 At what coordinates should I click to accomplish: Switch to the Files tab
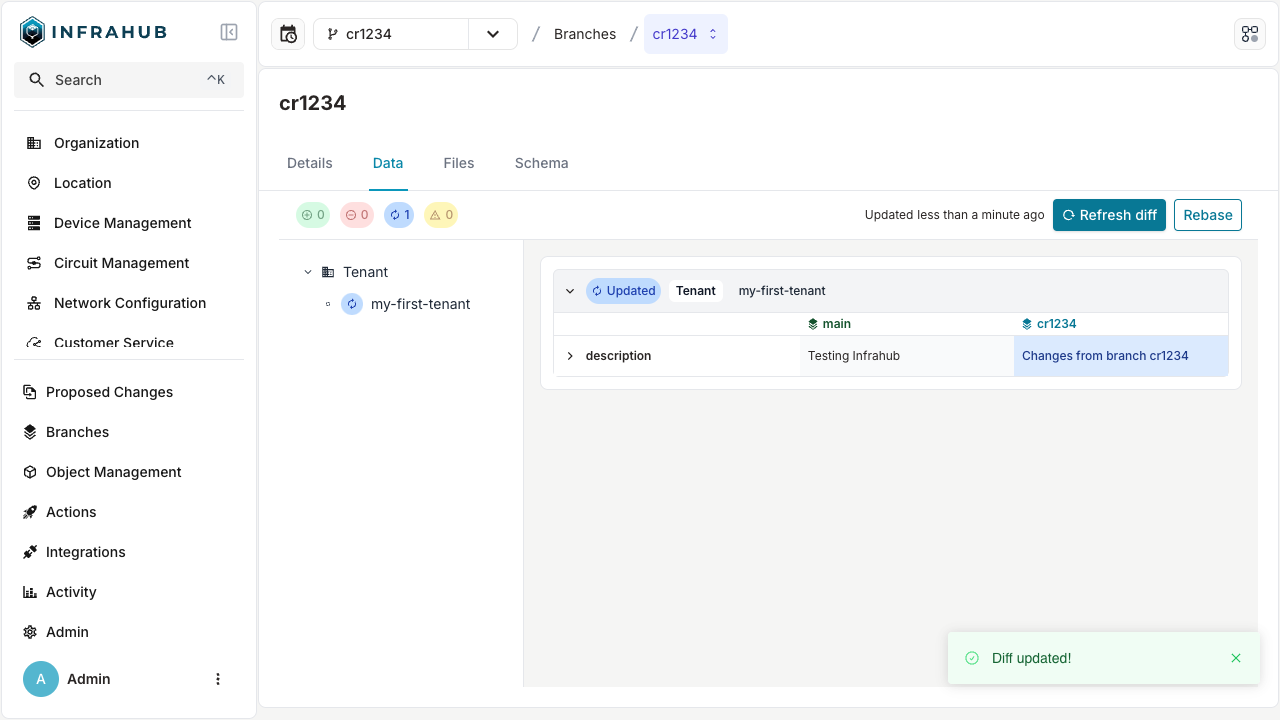click(459, 163)
